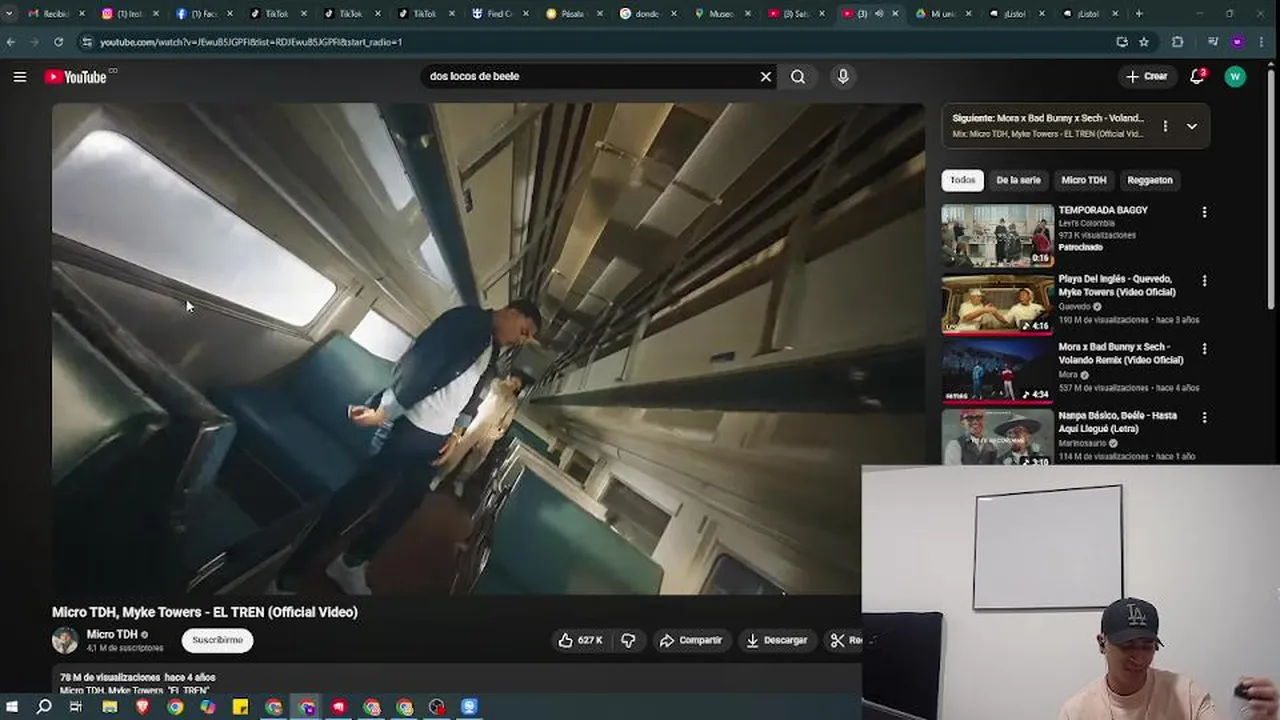This screenshot has width=1280, height=720.
Task: Open options for Hasta Aquí Llegué video
Action: tap(1204, 417)
